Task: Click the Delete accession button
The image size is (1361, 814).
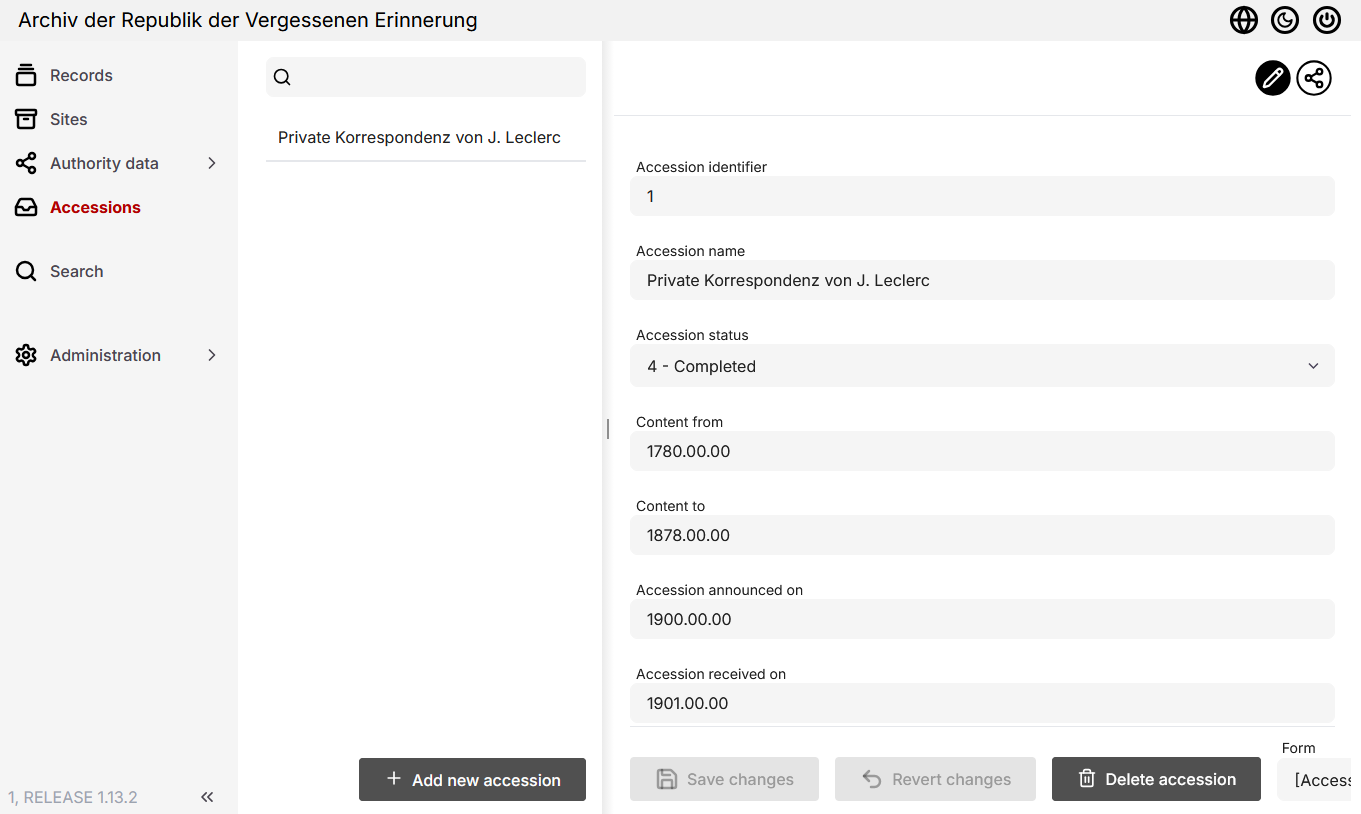Action: click(1157, 780)
